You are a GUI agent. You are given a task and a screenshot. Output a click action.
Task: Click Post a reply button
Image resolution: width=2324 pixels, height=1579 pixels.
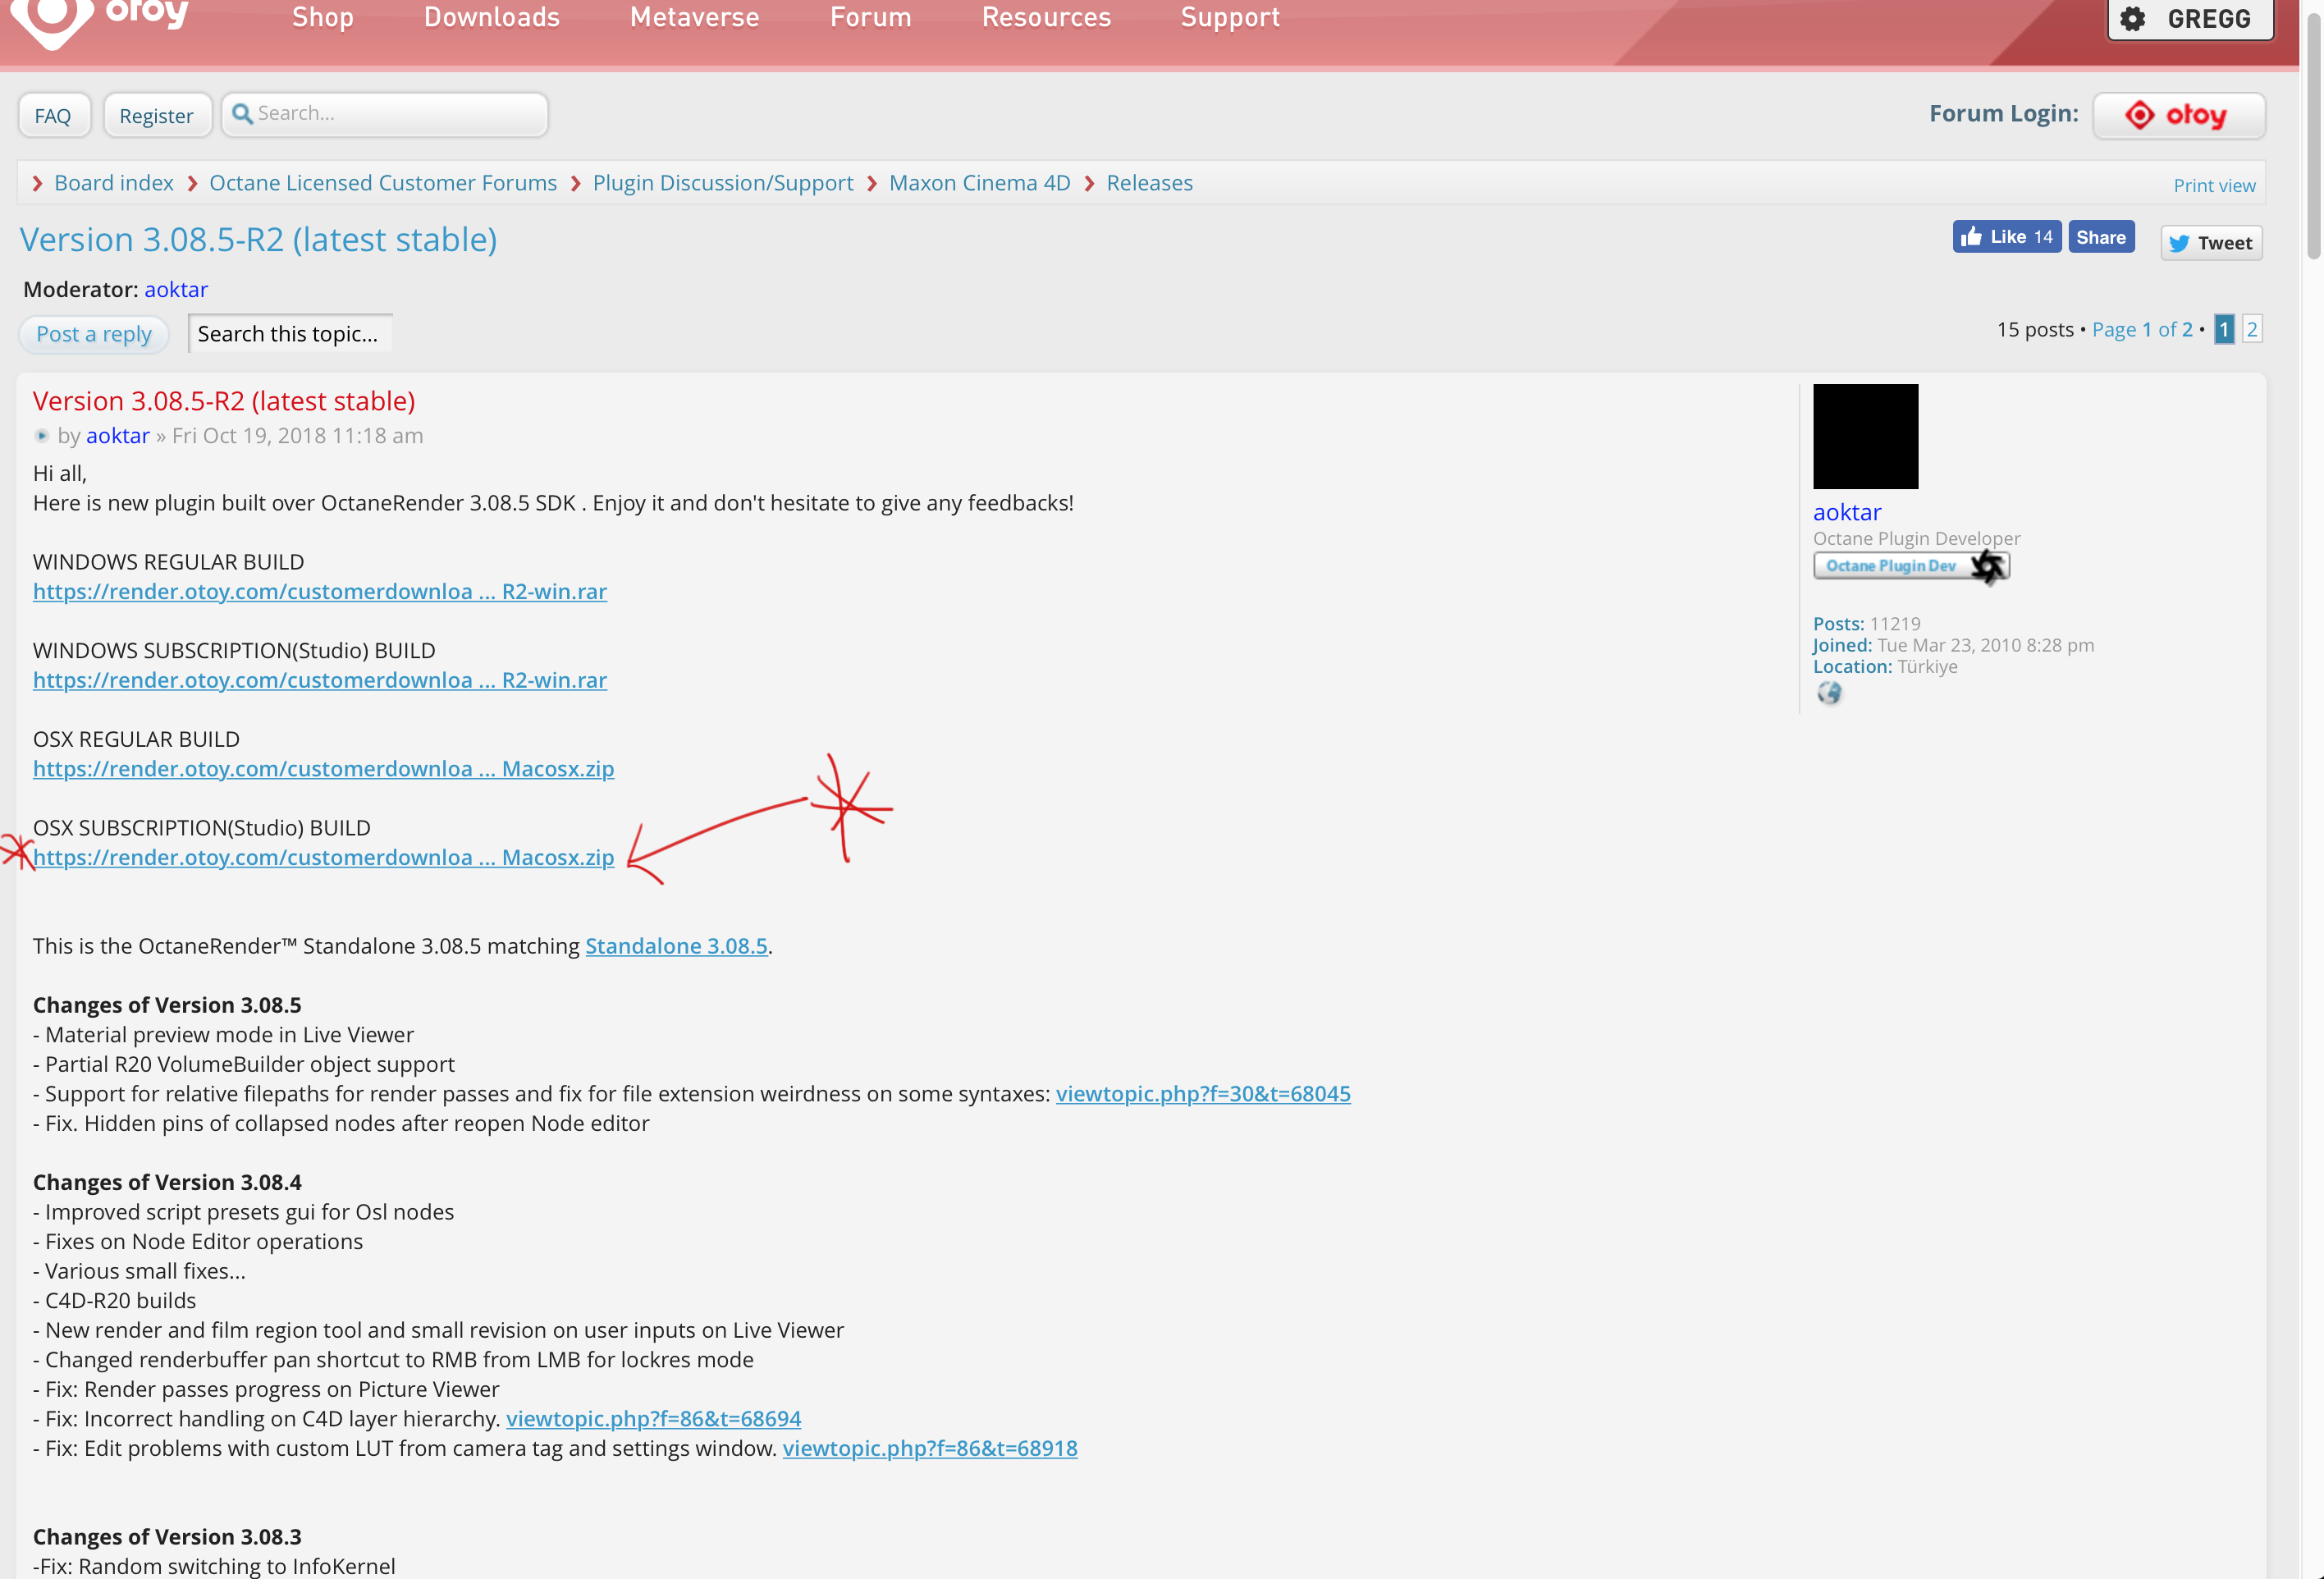94,334
